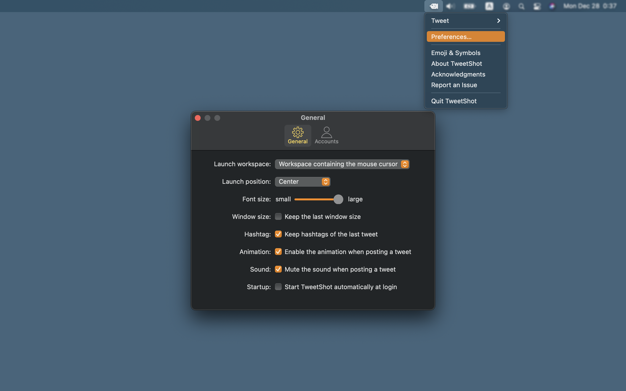This screenshot has height=391, width=626.
Task: Click the 'small' font size label
Action: point(283,199)
